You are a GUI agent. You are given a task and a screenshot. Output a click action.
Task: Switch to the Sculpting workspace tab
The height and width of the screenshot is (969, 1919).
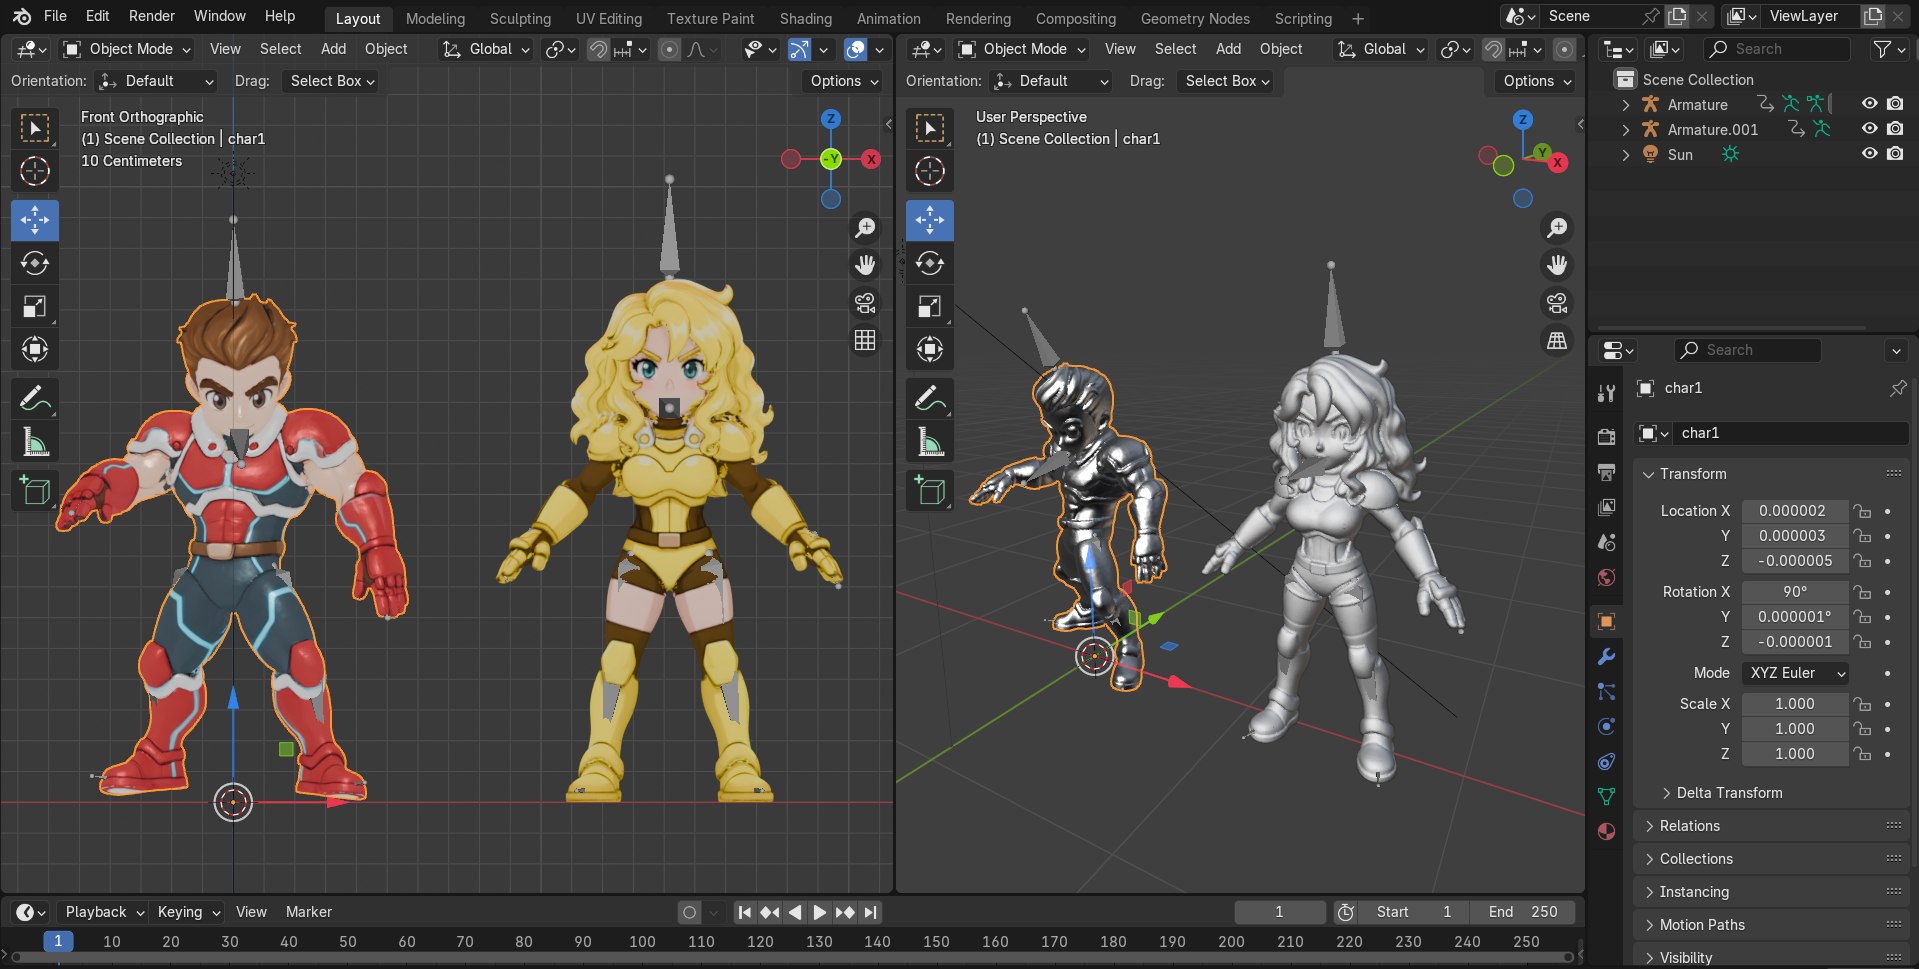click(520, 19)
